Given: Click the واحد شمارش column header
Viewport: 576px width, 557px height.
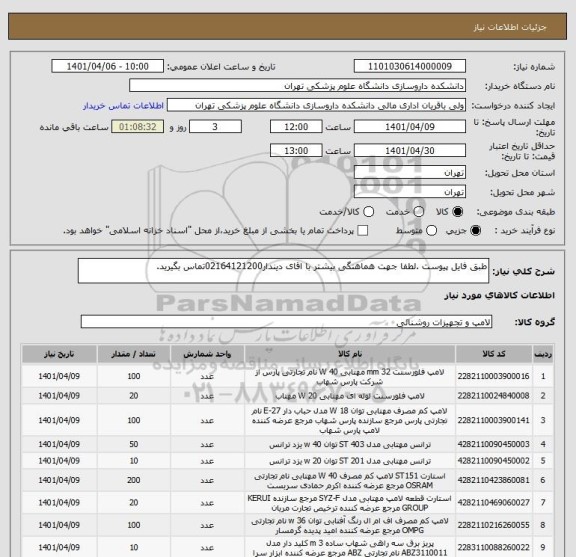Looking at the screenshot, I should [x=207, y=354].
